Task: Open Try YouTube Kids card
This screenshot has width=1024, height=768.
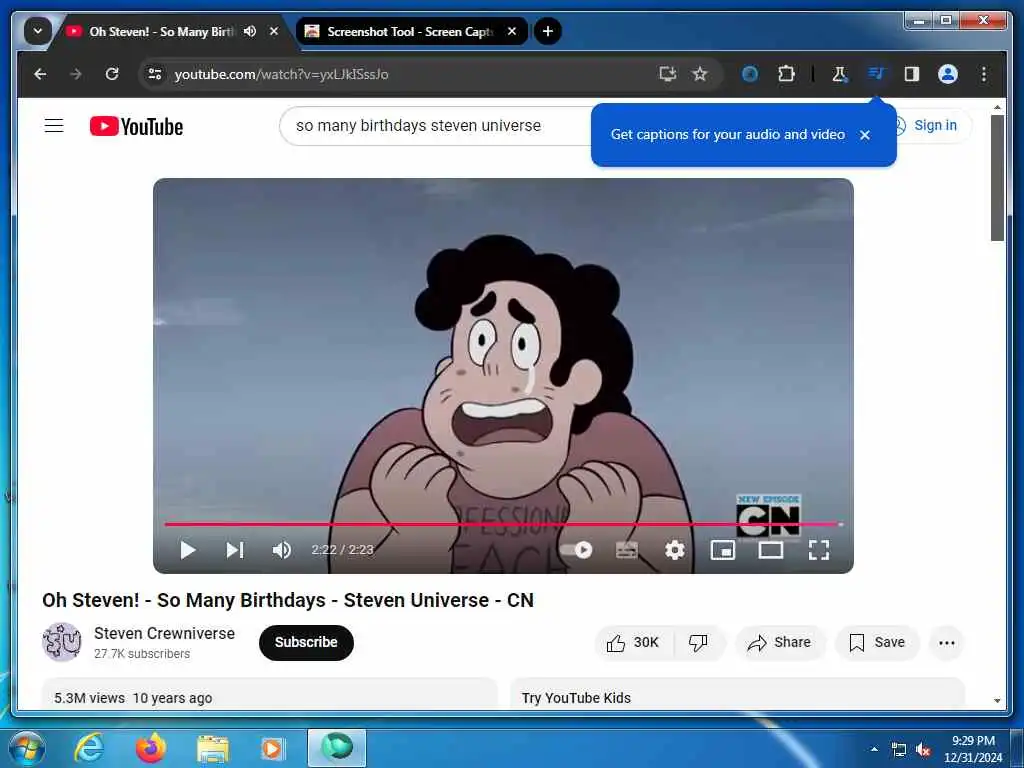Action: (x=737, y=695)
